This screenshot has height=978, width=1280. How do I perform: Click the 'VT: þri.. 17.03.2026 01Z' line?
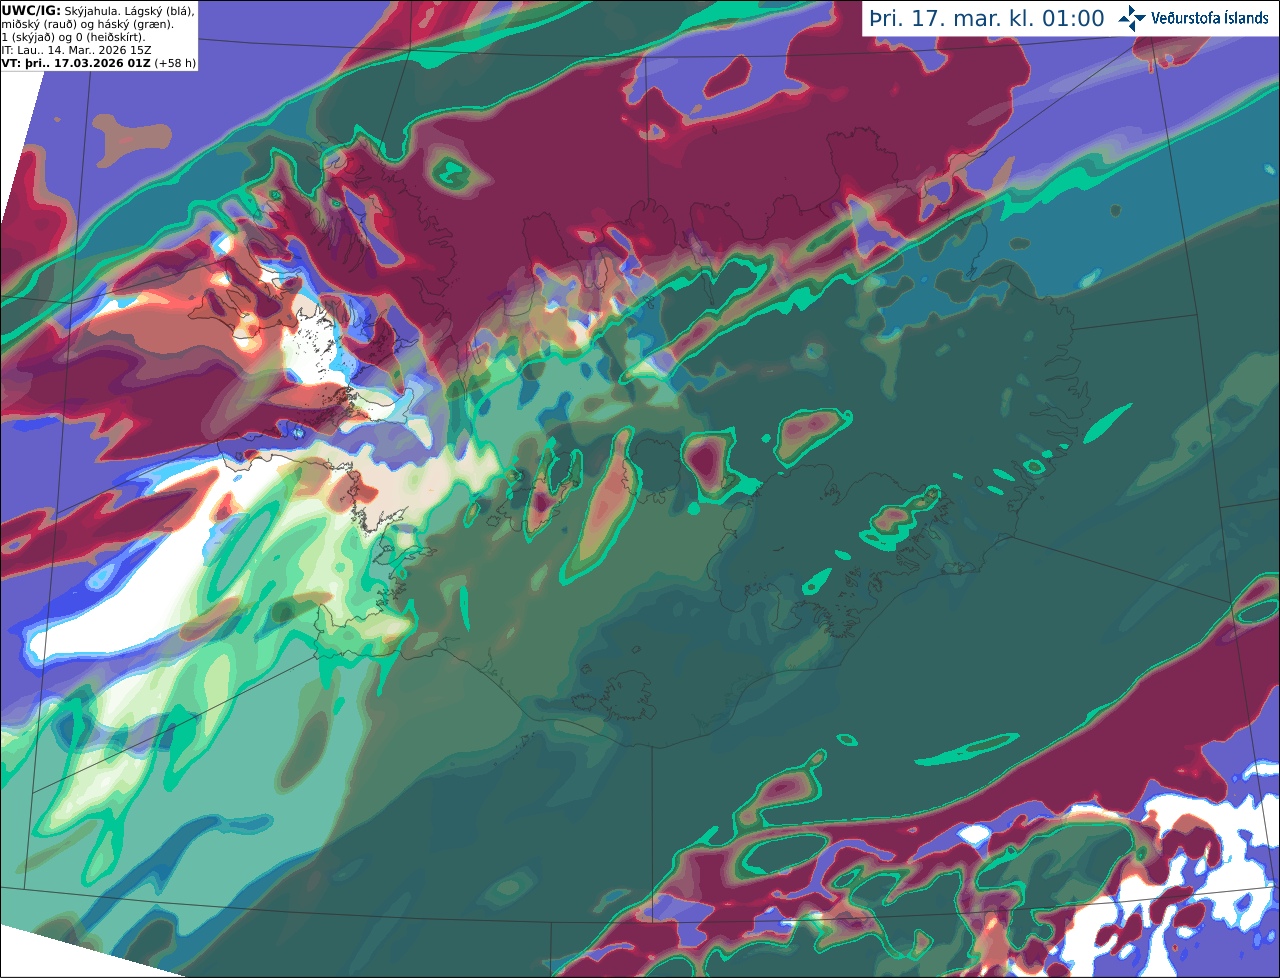(76, 63)
